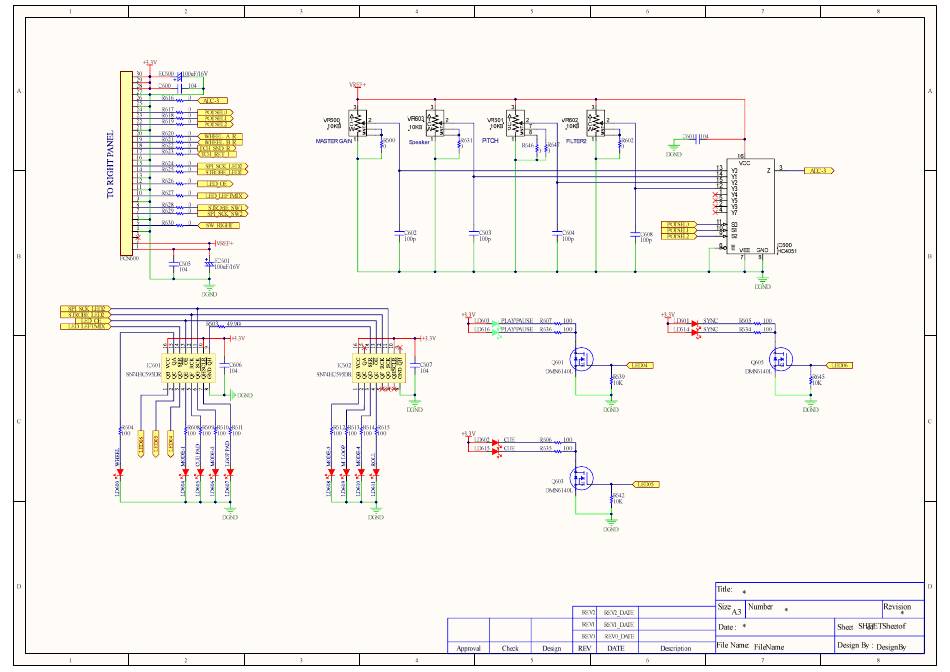Click the LED_OE port beside R626
950x672 pixels.
click(x=215, y=184)
